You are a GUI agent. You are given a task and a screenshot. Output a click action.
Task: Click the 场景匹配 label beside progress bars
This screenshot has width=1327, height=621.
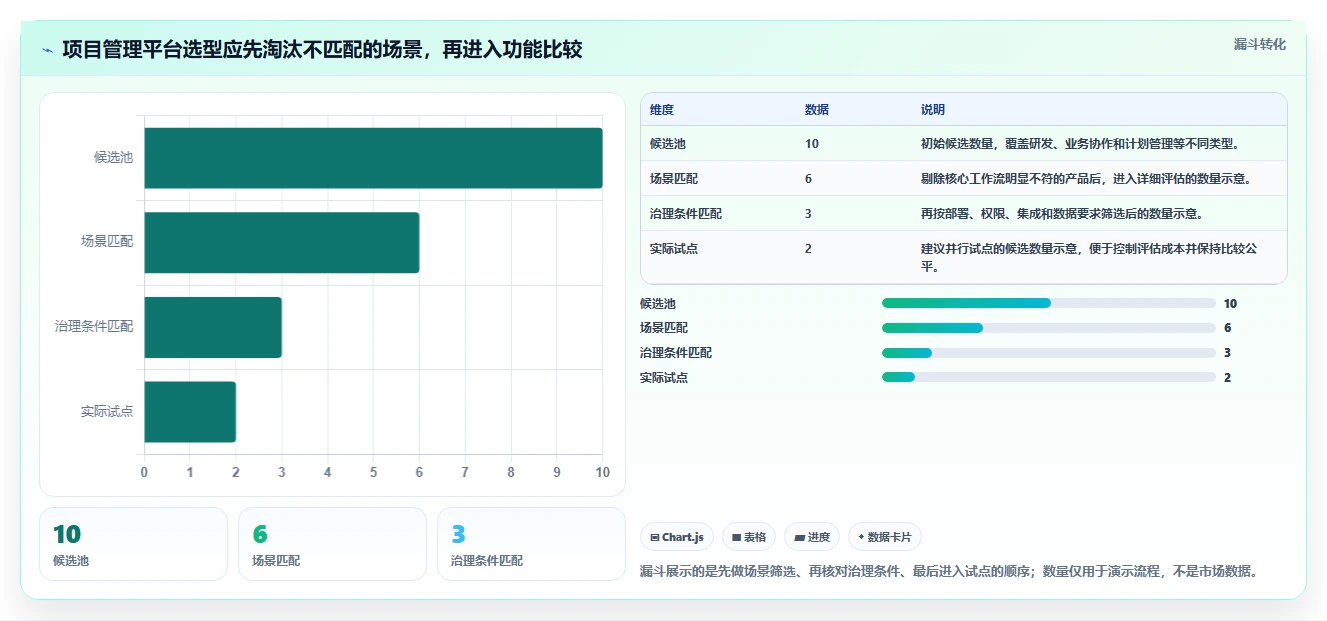[664, 328]
